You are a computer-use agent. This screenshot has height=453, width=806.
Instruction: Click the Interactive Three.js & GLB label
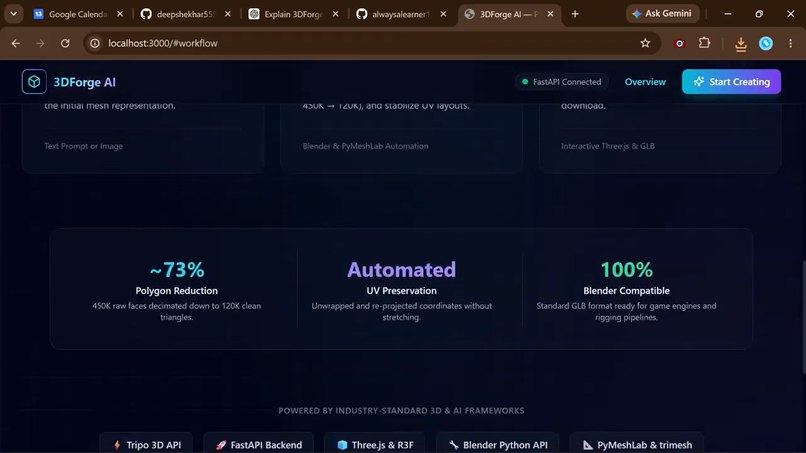608,146
